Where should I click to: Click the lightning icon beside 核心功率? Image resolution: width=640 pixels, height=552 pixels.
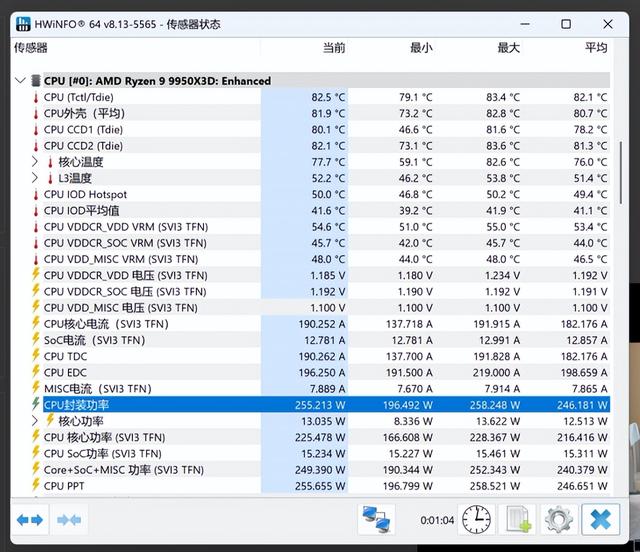tap(50, 420)
